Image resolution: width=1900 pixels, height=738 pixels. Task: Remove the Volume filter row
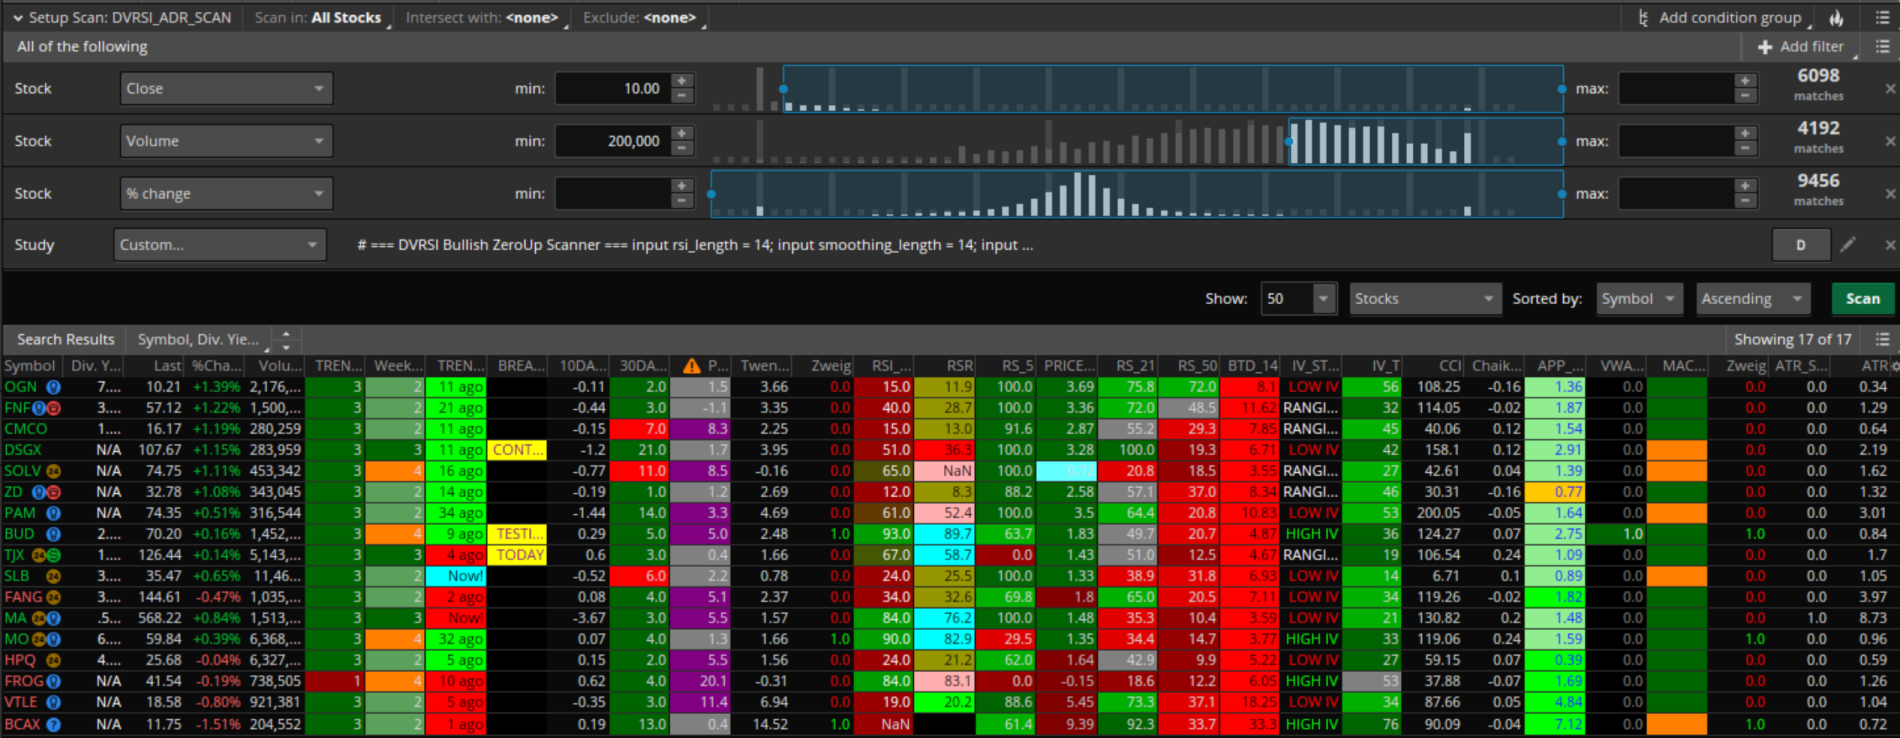[x=1890, y=141]
